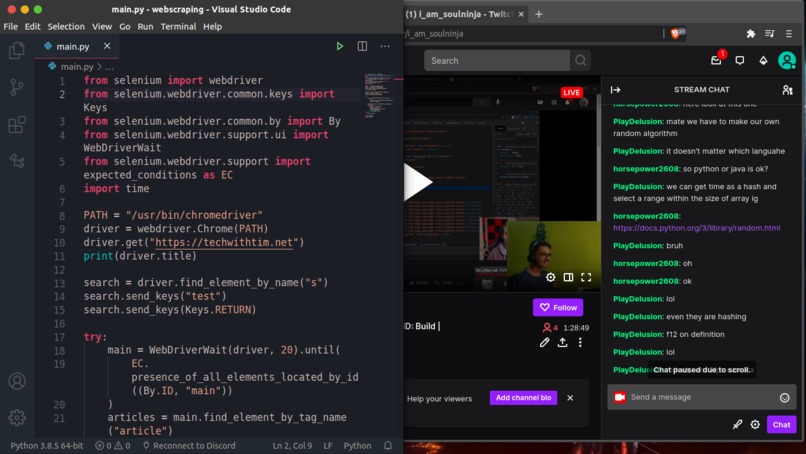Open the Go menu
This screenshot has width=806, height=454.
click(125, 27)
